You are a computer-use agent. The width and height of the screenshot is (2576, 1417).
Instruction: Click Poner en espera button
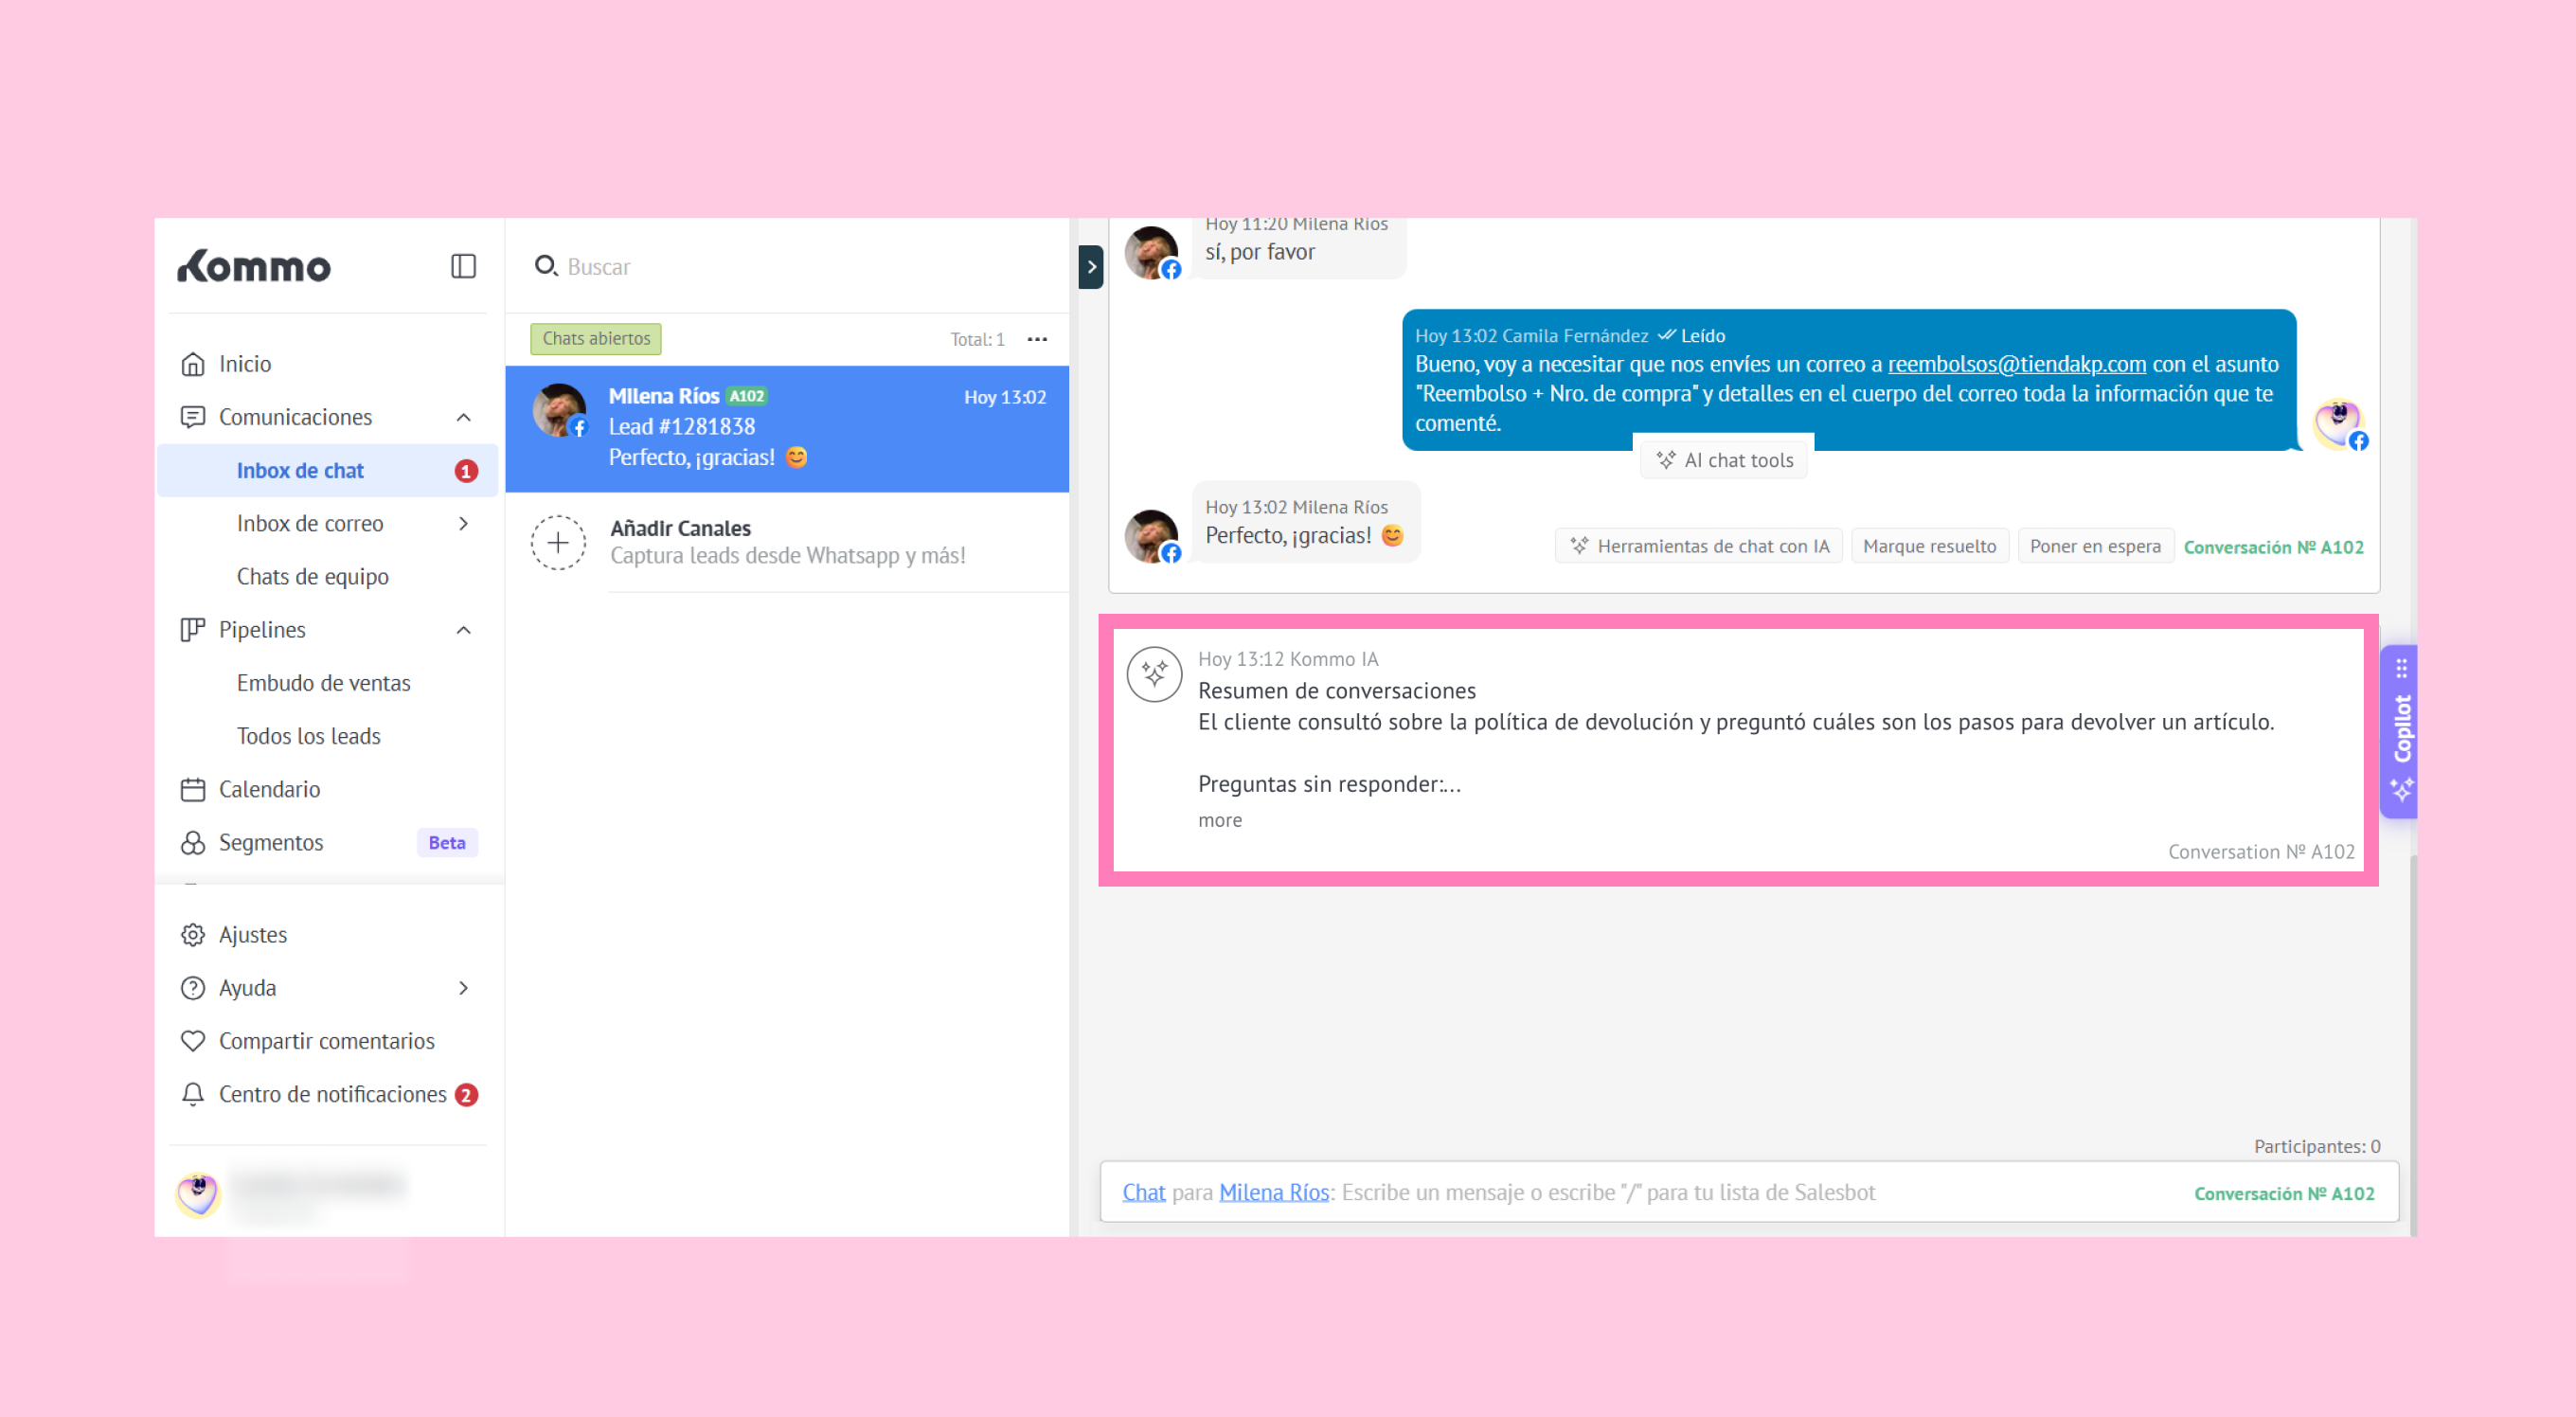pos(2095,546)
